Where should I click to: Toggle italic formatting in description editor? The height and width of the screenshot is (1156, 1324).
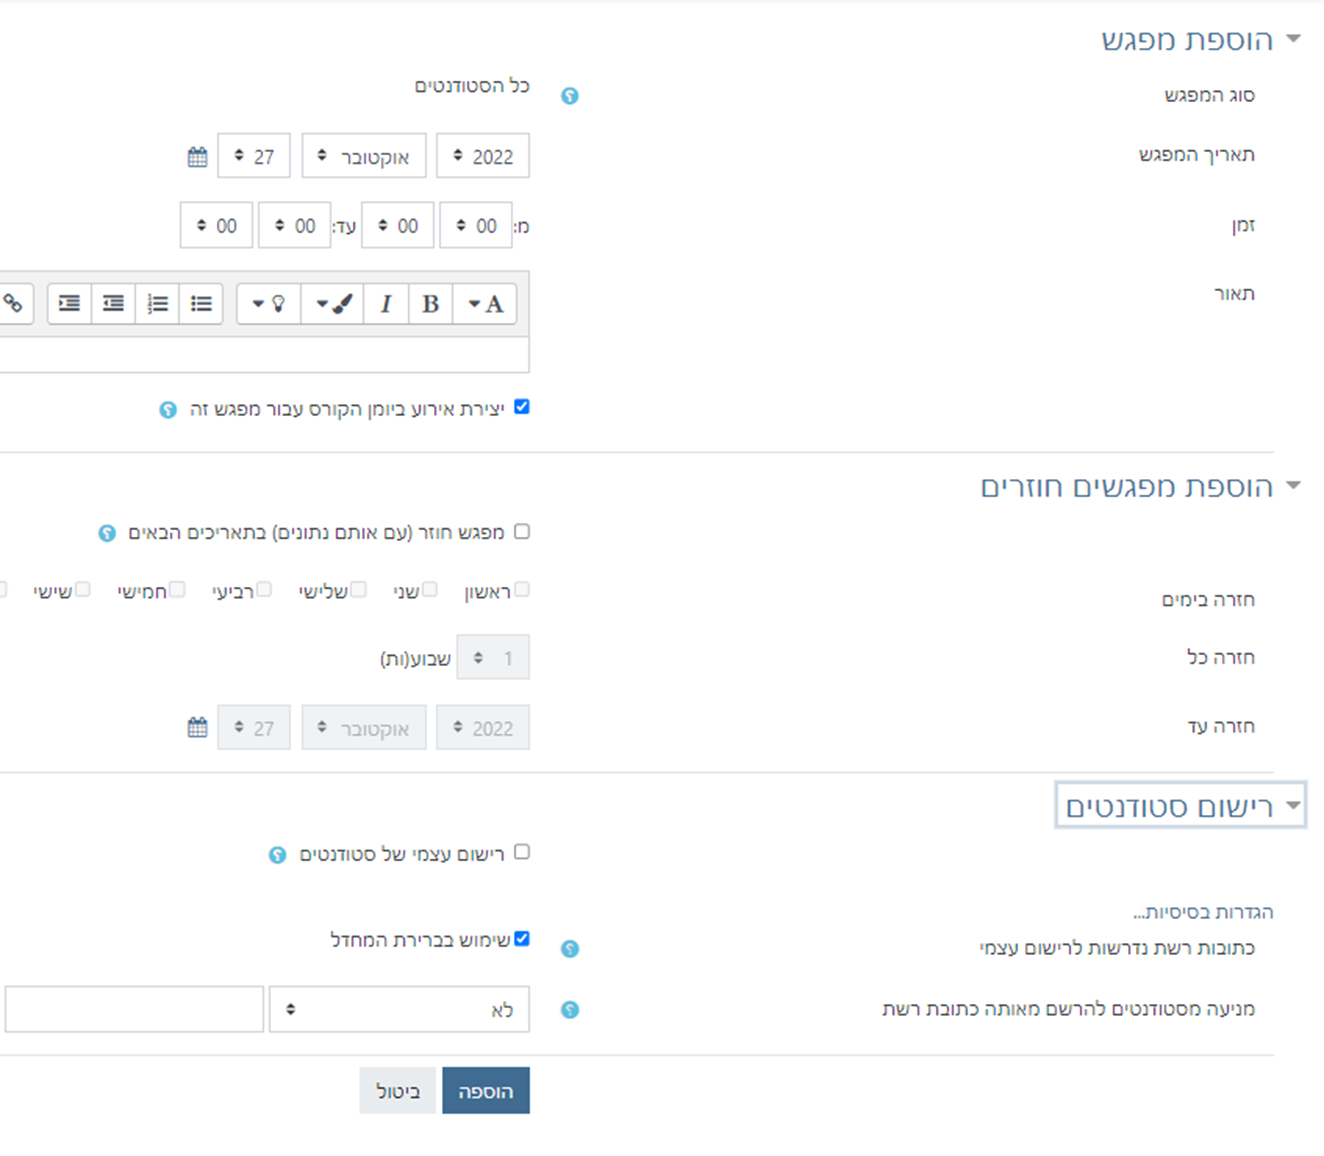point(386,304)
